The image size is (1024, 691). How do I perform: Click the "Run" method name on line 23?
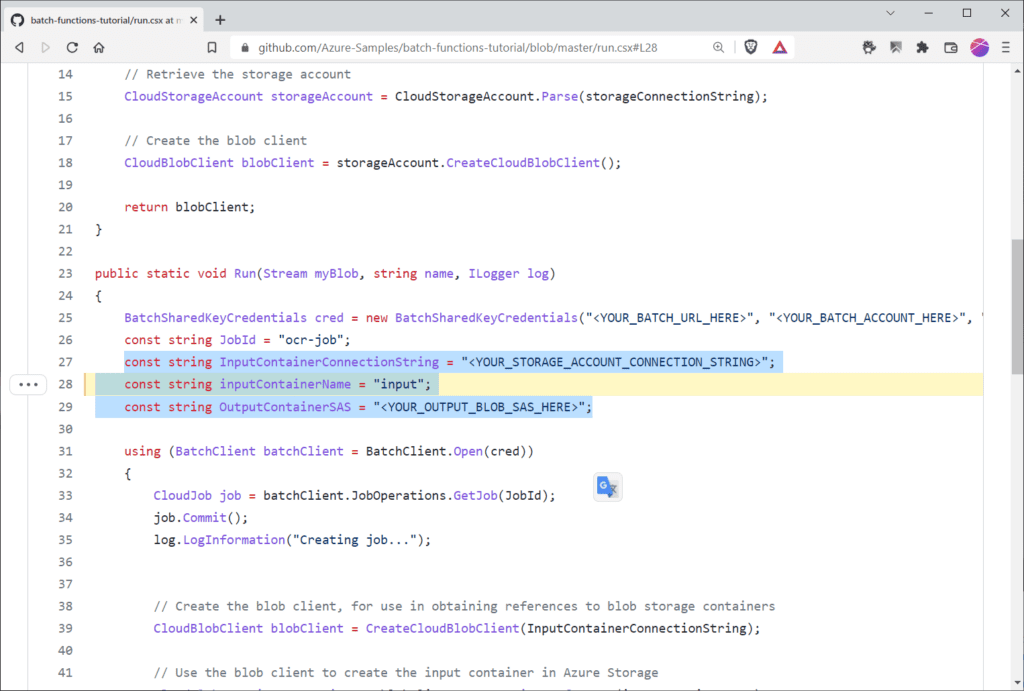245,274
